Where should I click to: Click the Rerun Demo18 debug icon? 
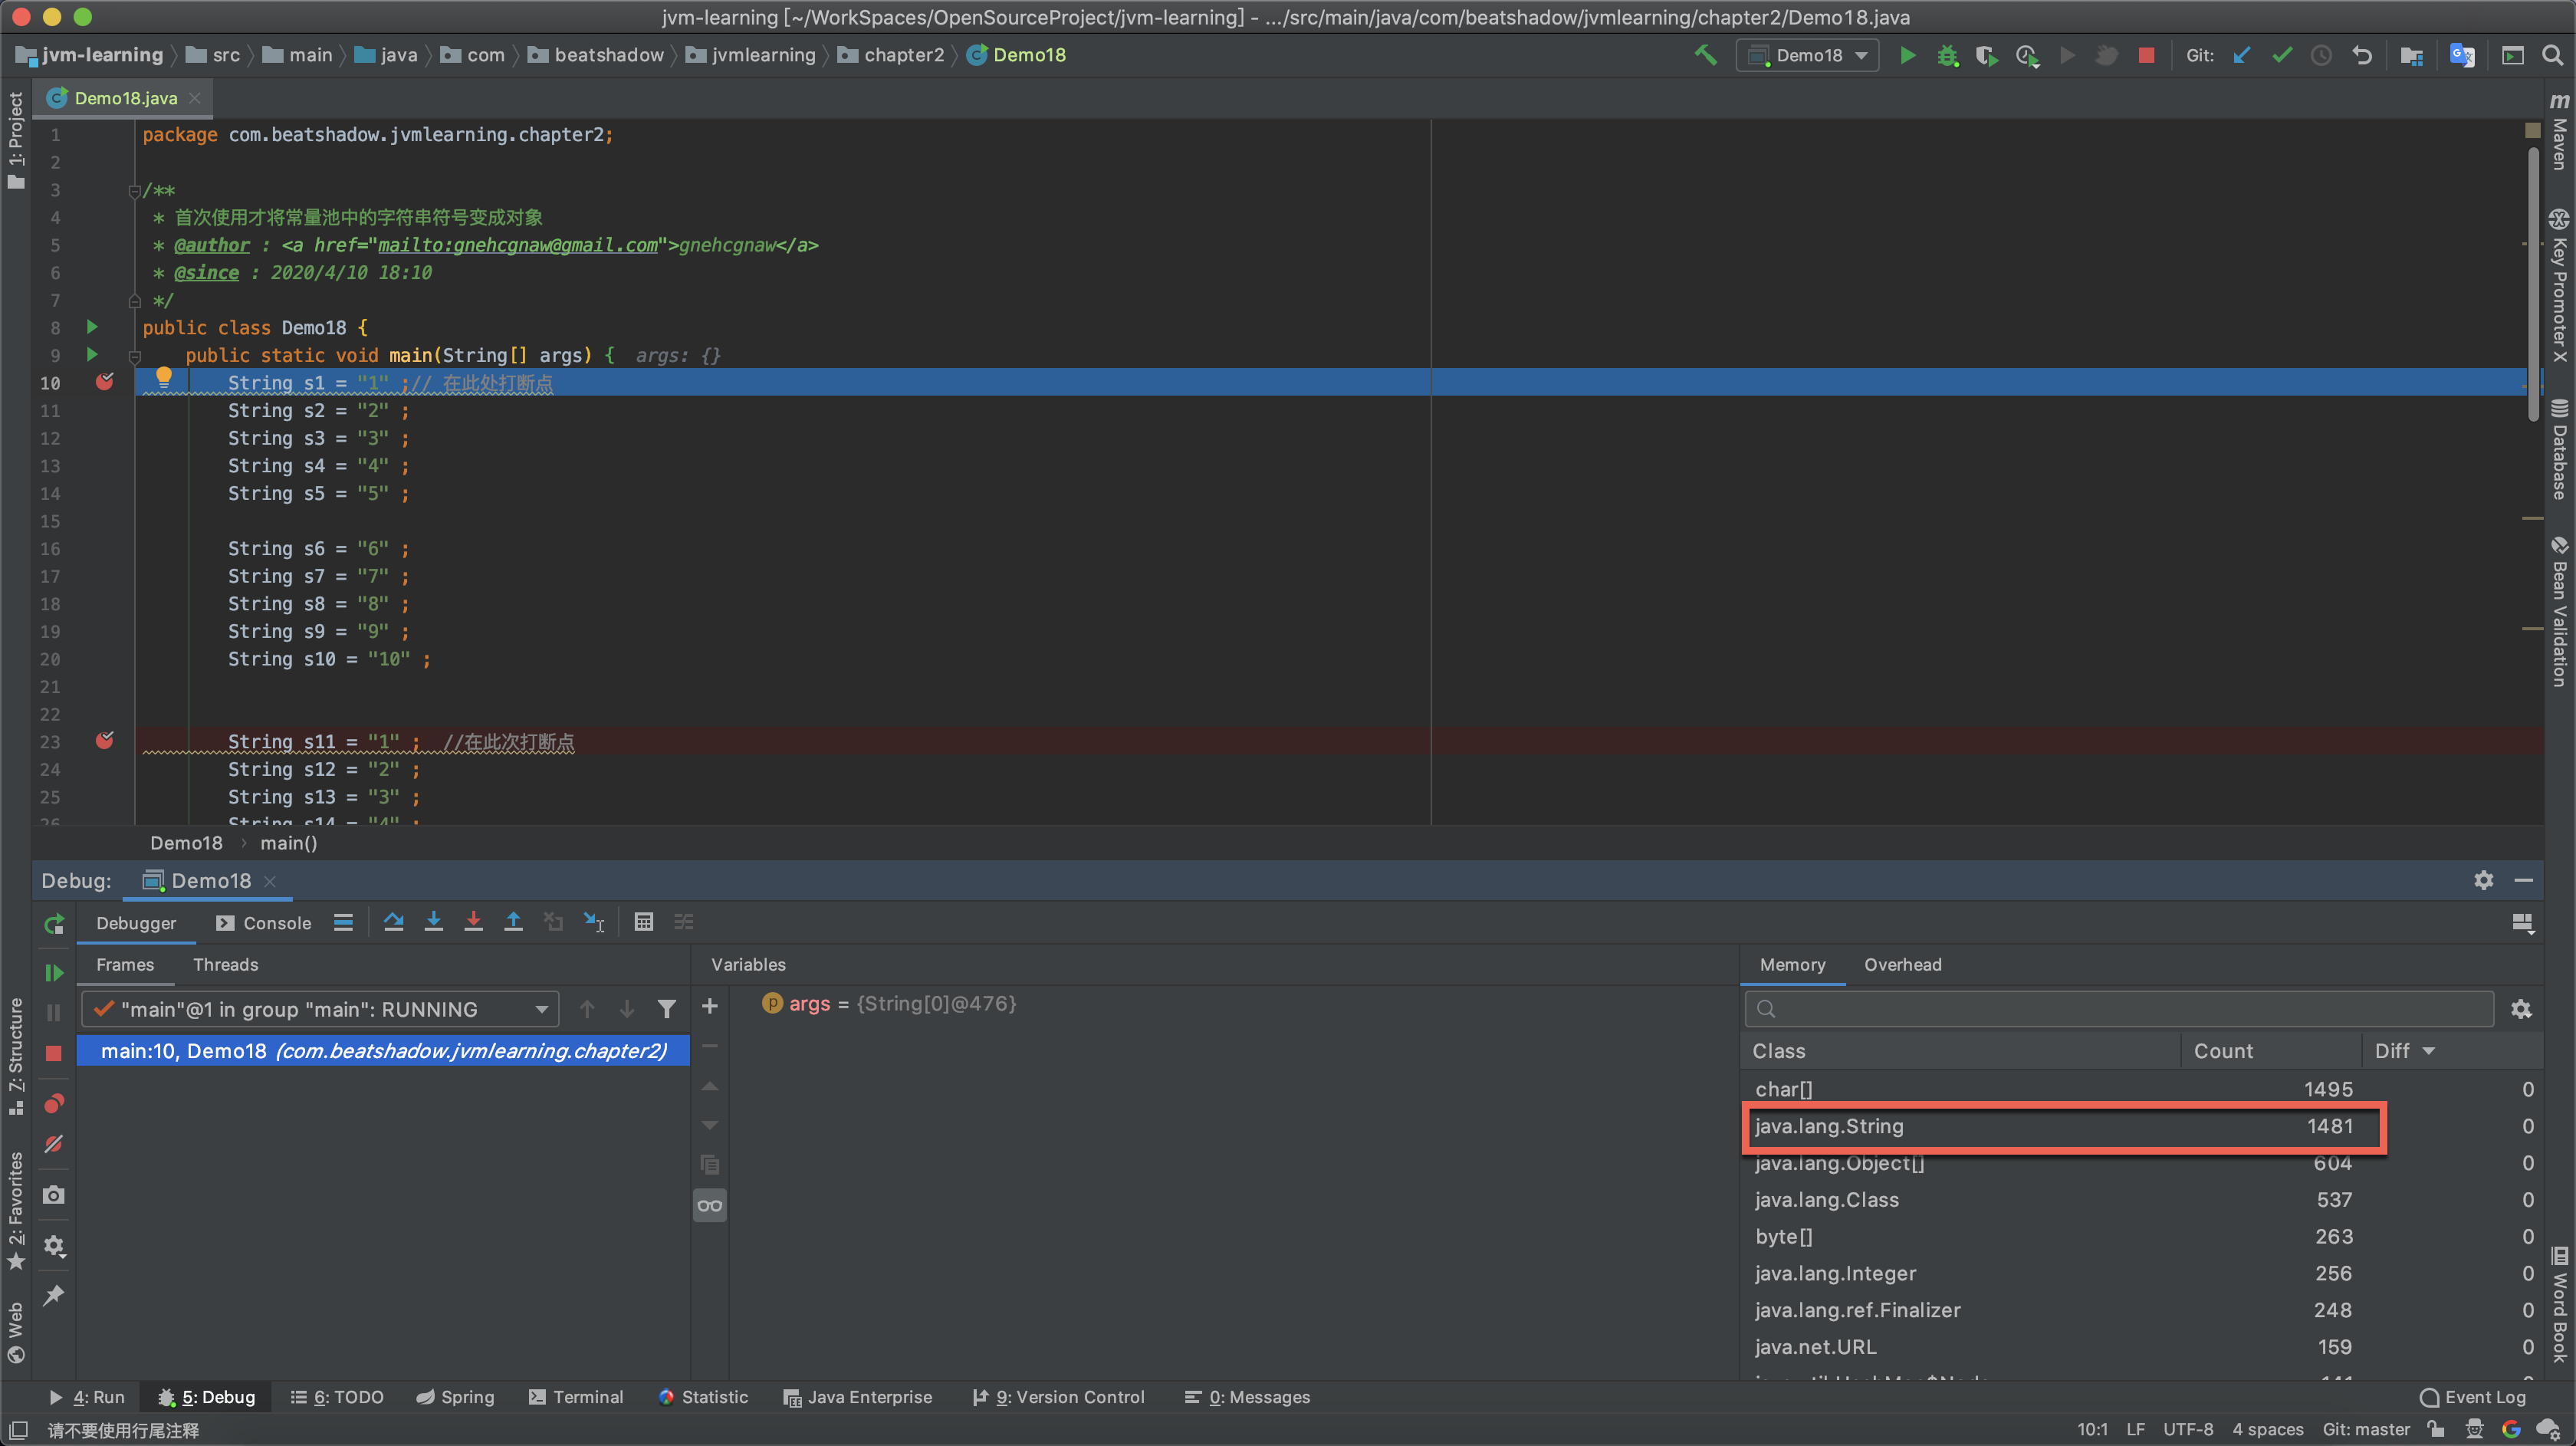point(54,924)
